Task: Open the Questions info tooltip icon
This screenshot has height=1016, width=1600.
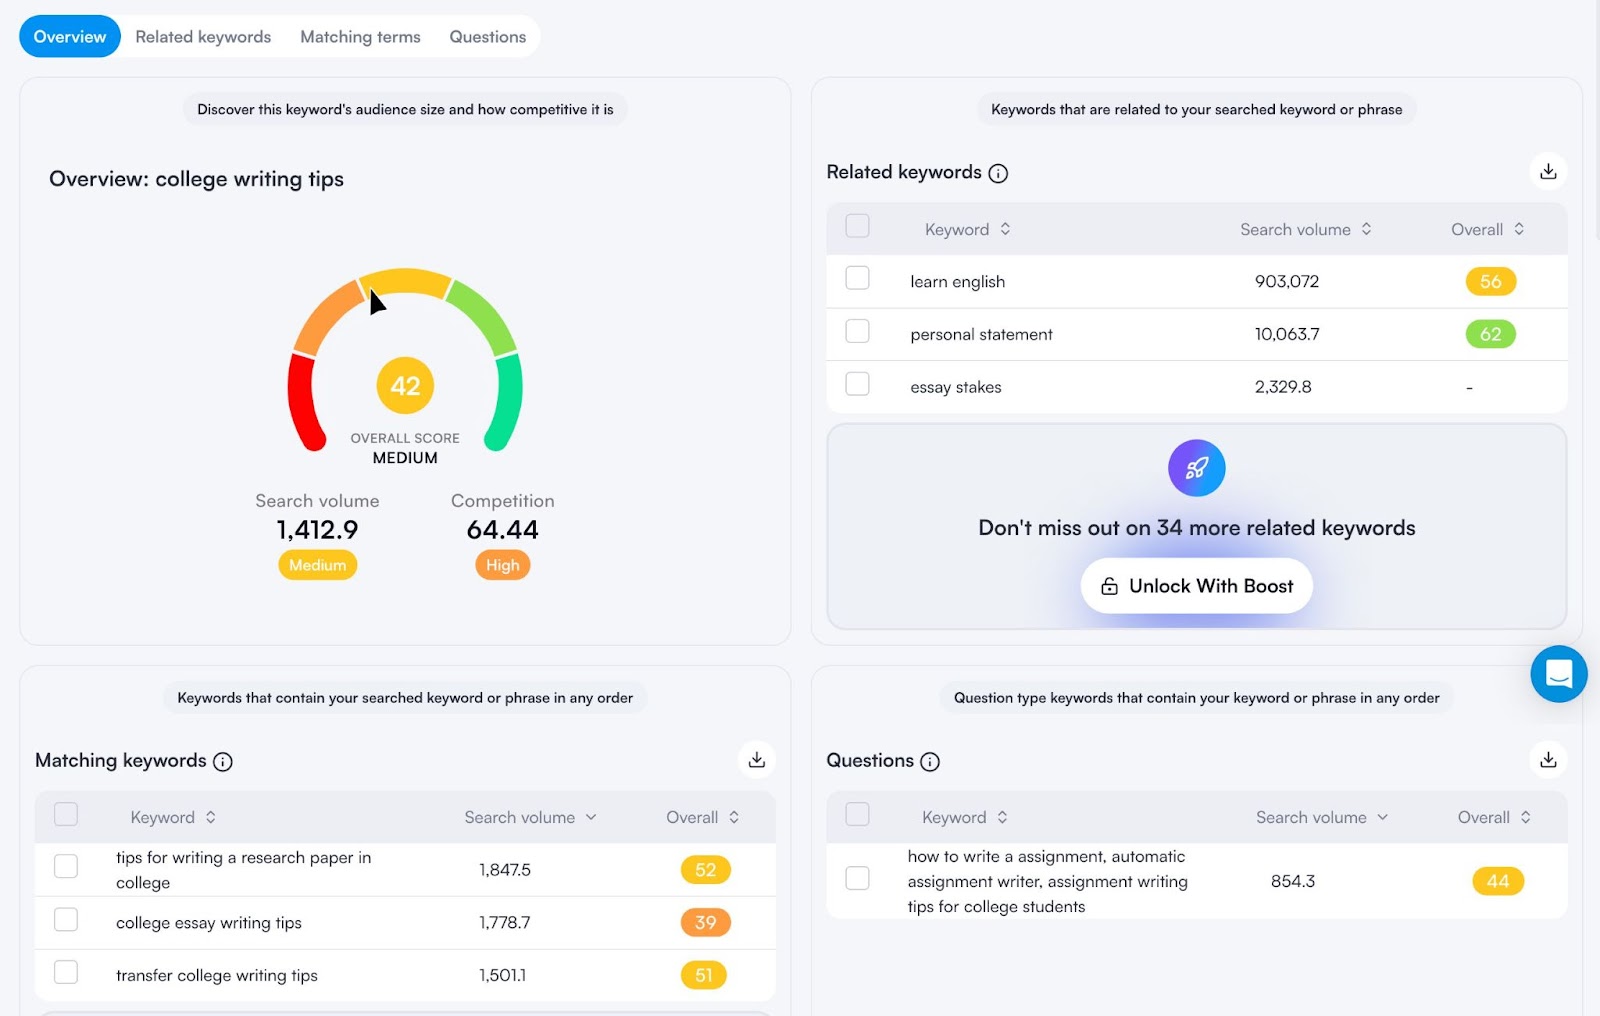Action: [x=930, y=762]
